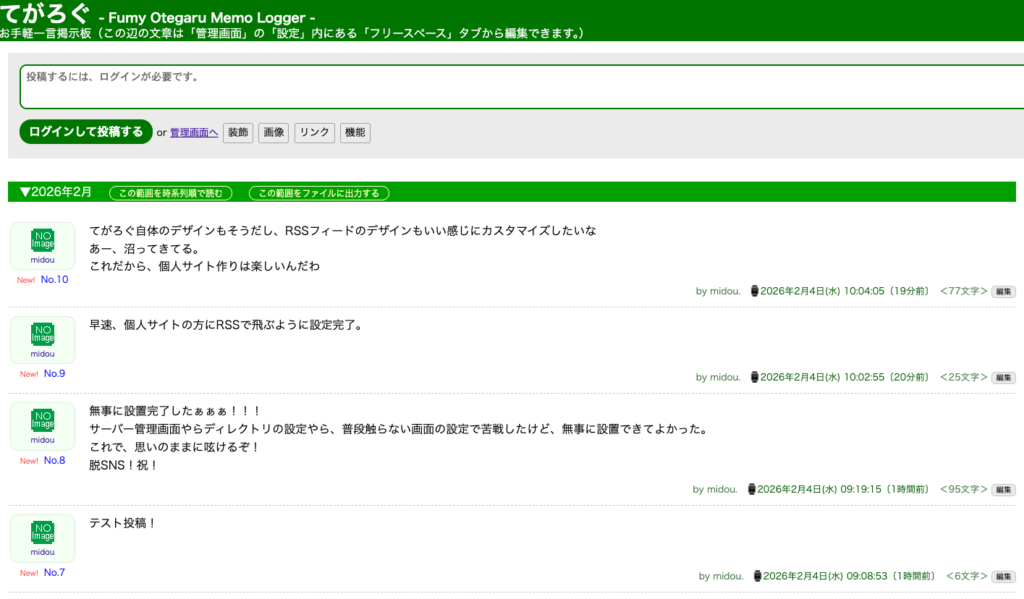Focus the post message text area
1024x599 pixels.
(x=520, y=86)
